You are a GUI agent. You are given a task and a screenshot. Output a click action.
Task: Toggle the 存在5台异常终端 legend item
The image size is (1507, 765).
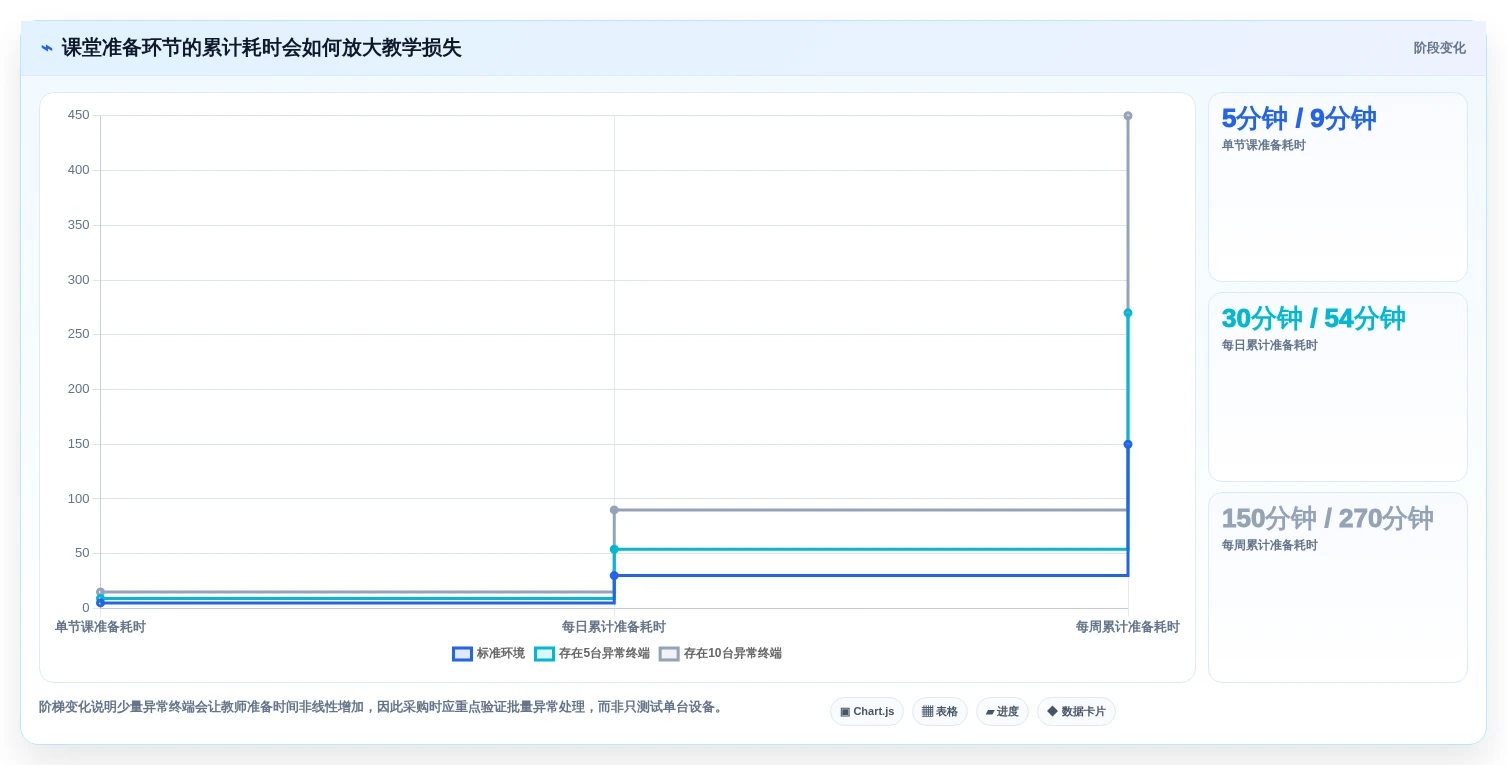point(592,654)
